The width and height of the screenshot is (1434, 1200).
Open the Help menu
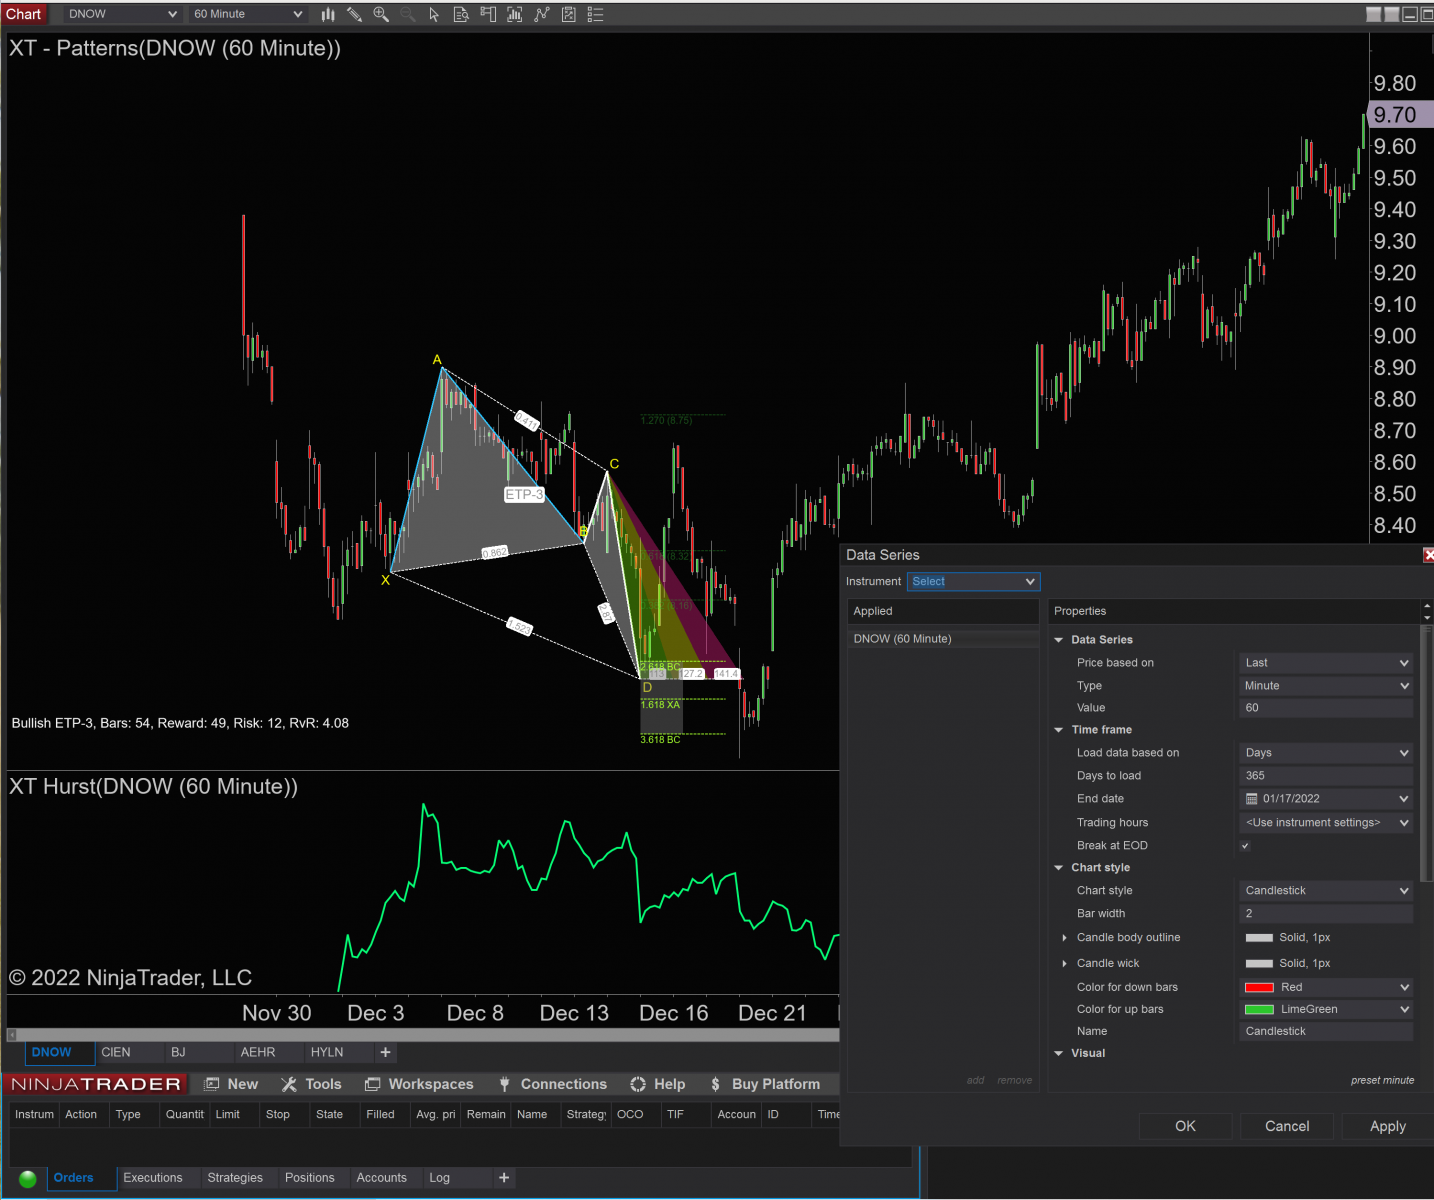(658, 1084)
